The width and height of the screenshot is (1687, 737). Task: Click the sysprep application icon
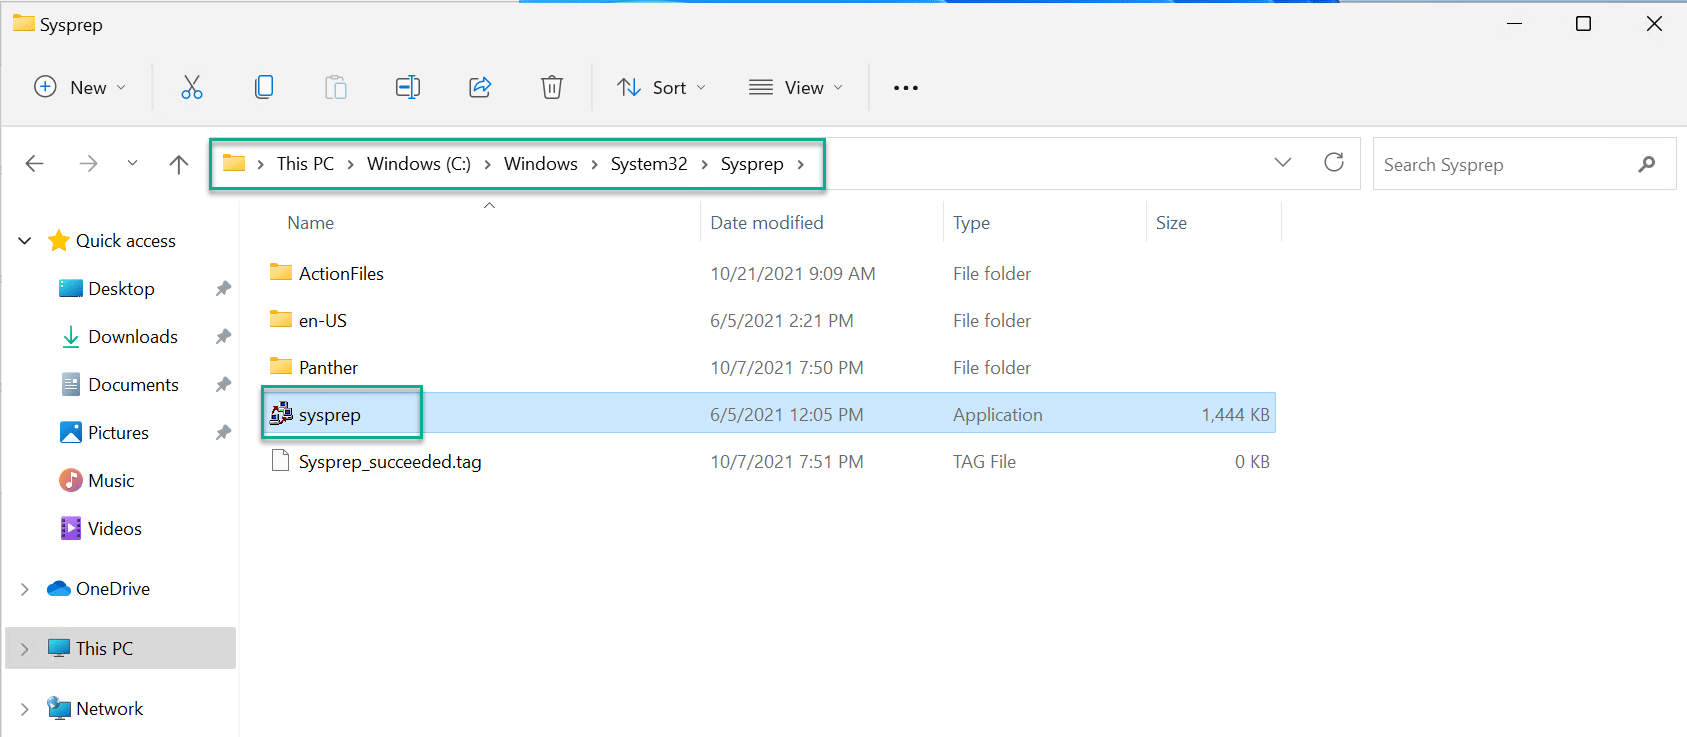point(282,414)
